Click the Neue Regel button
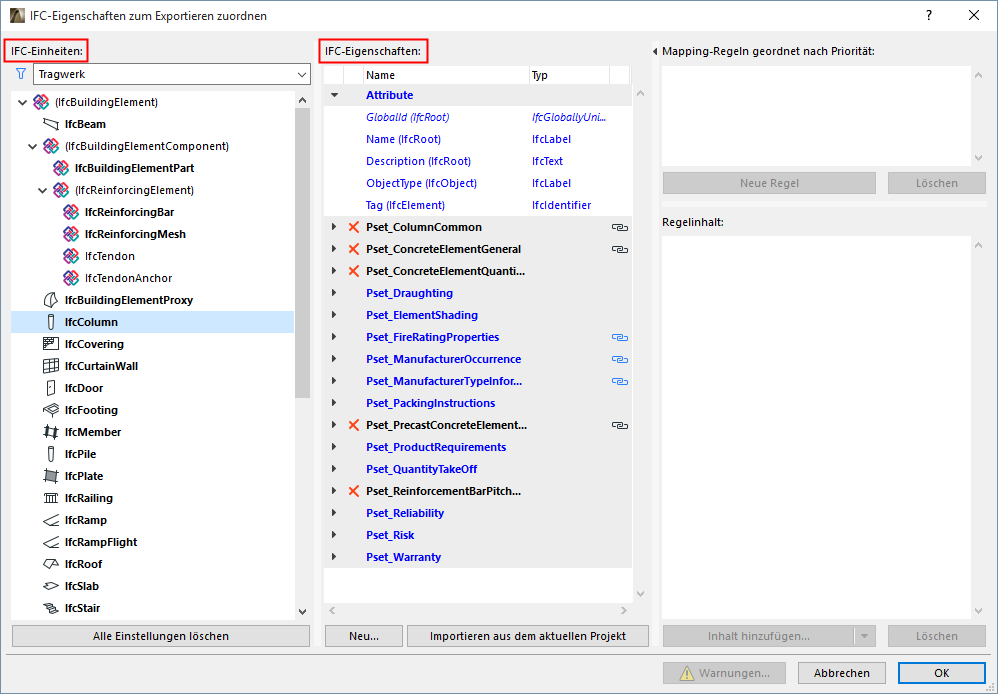Screen dimensions: 998x694 point(769,183)
